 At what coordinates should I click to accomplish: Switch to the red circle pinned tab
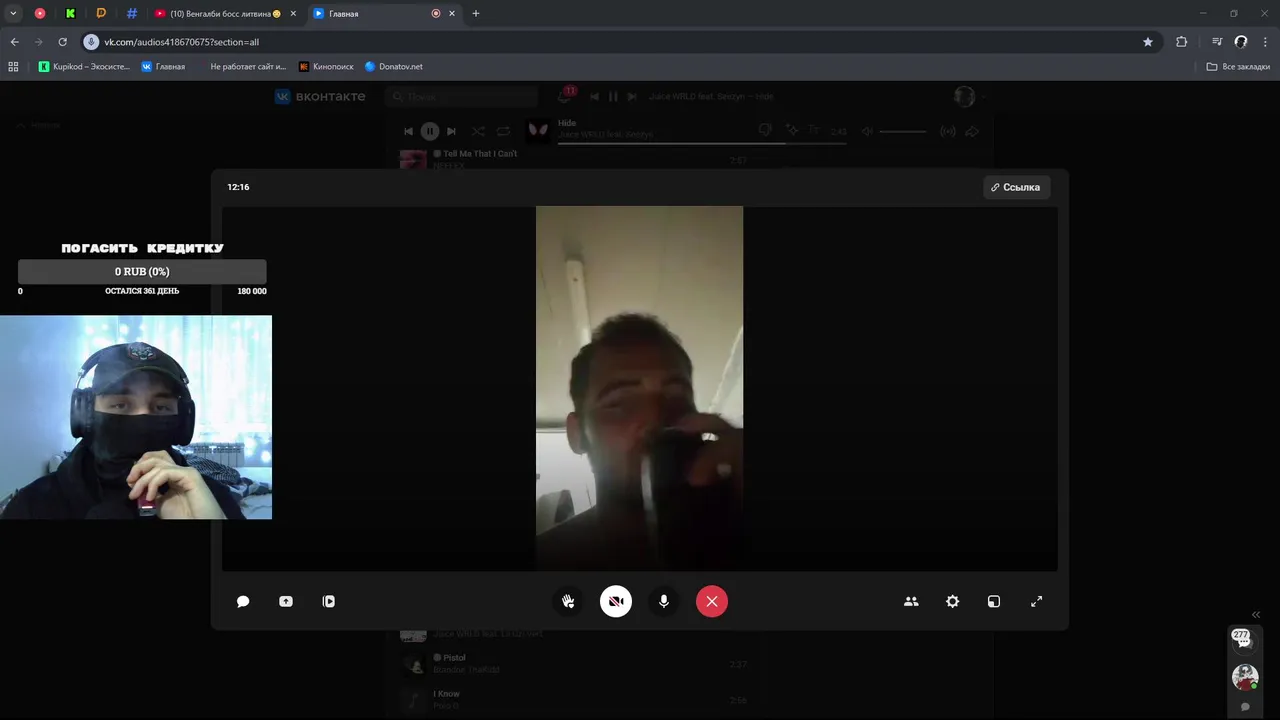(x=40, y=14)
